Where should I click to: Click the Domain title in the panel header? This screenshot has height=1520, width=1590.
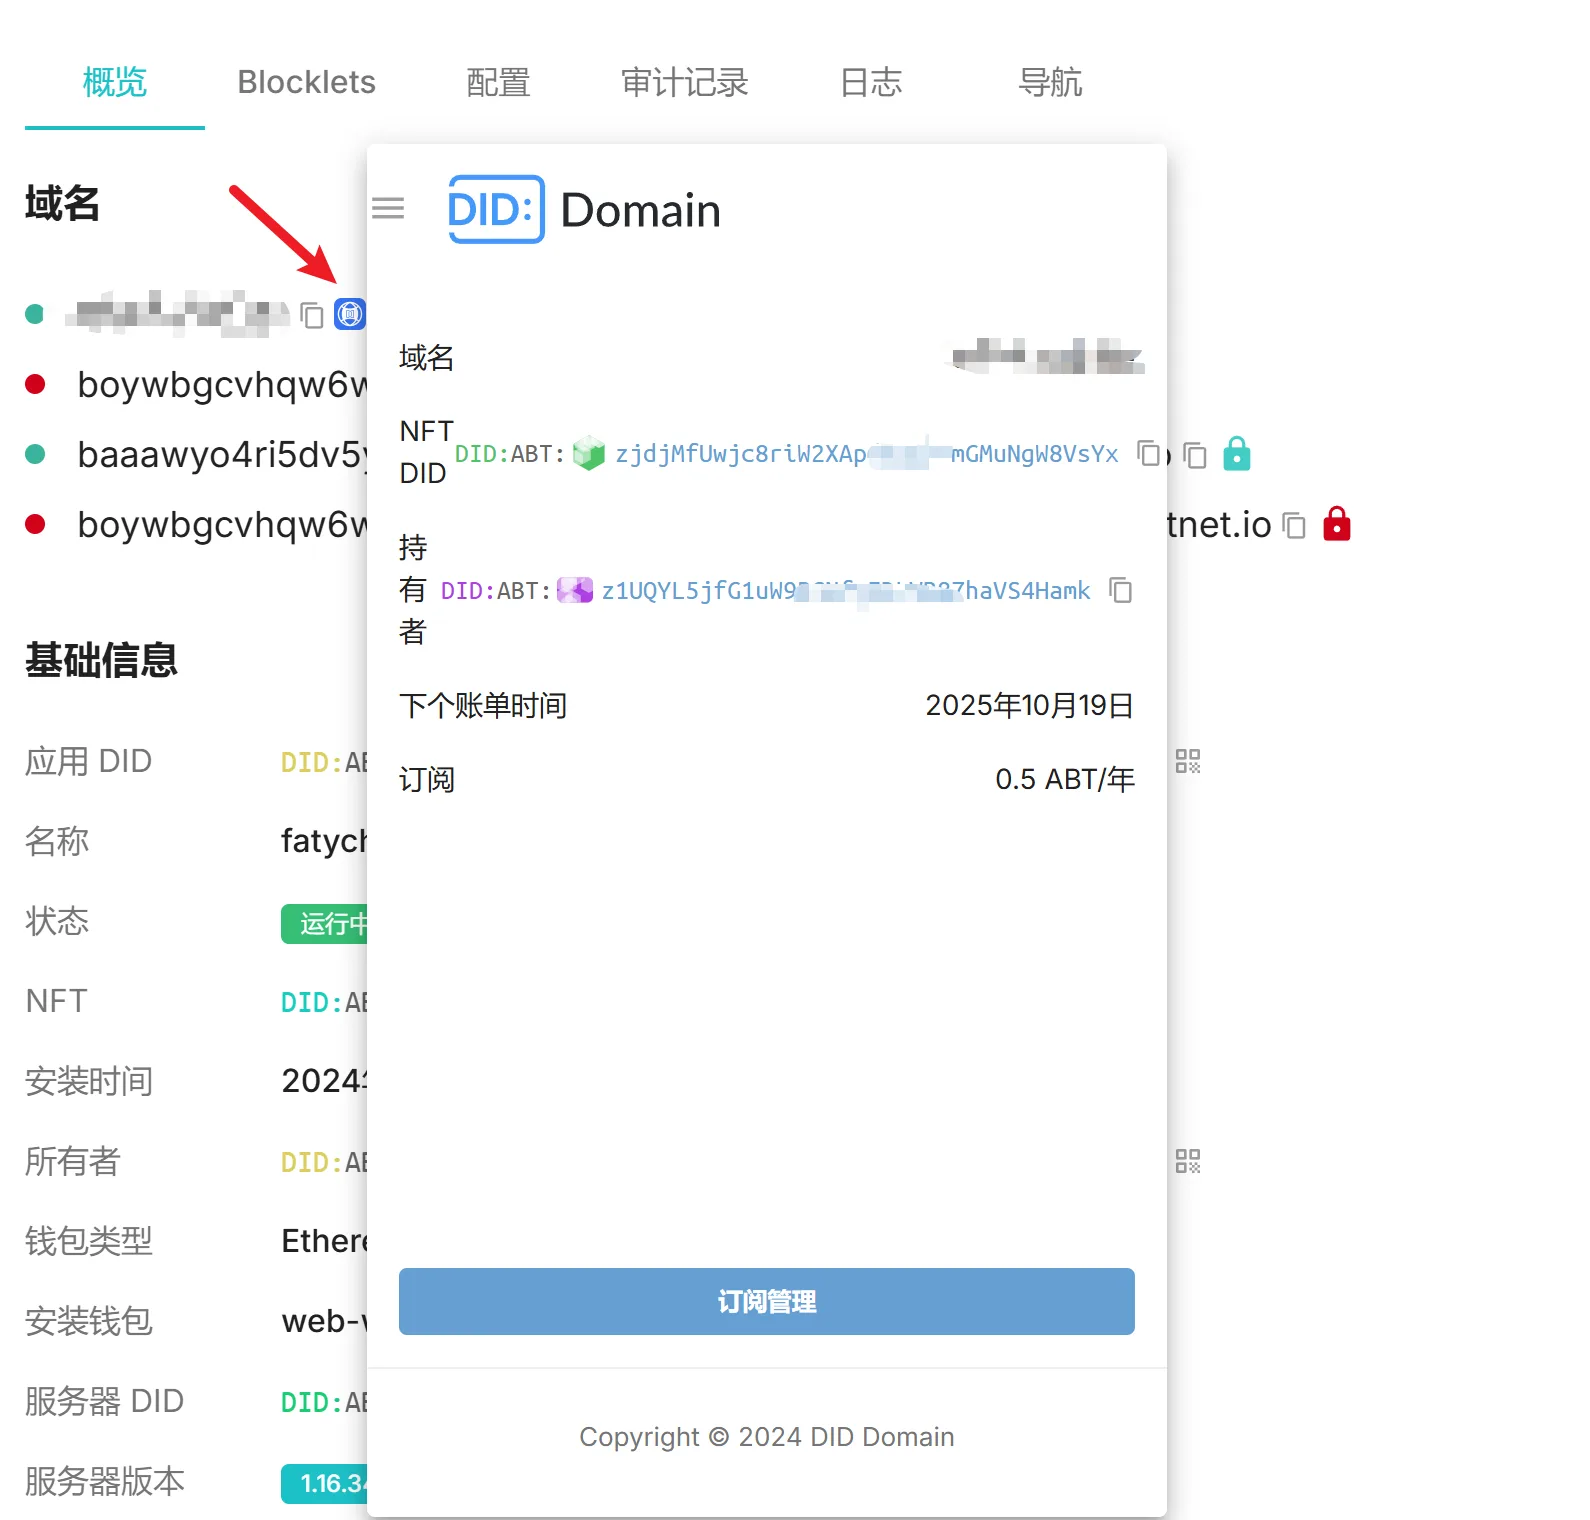(x=640, y=210)
